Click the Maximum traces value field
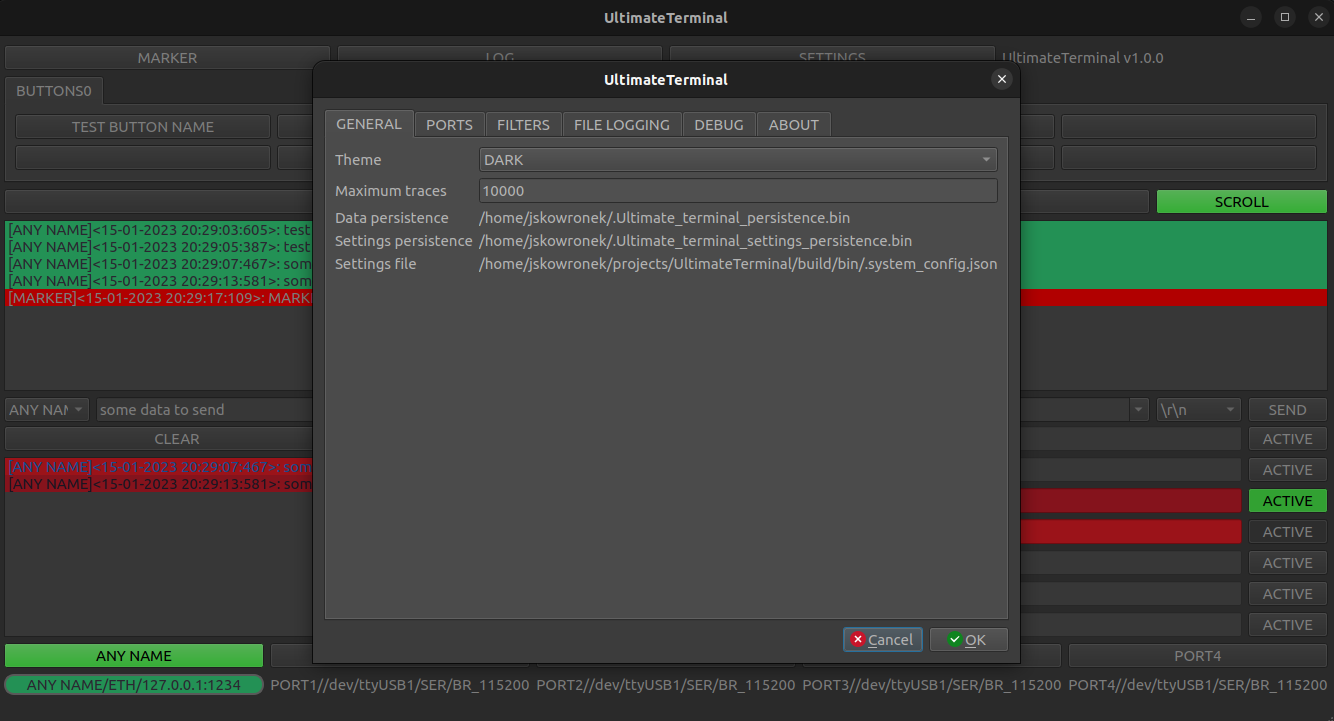This screenshot has height=721, width=1334. pyautogui.click(x=737, y=190)
